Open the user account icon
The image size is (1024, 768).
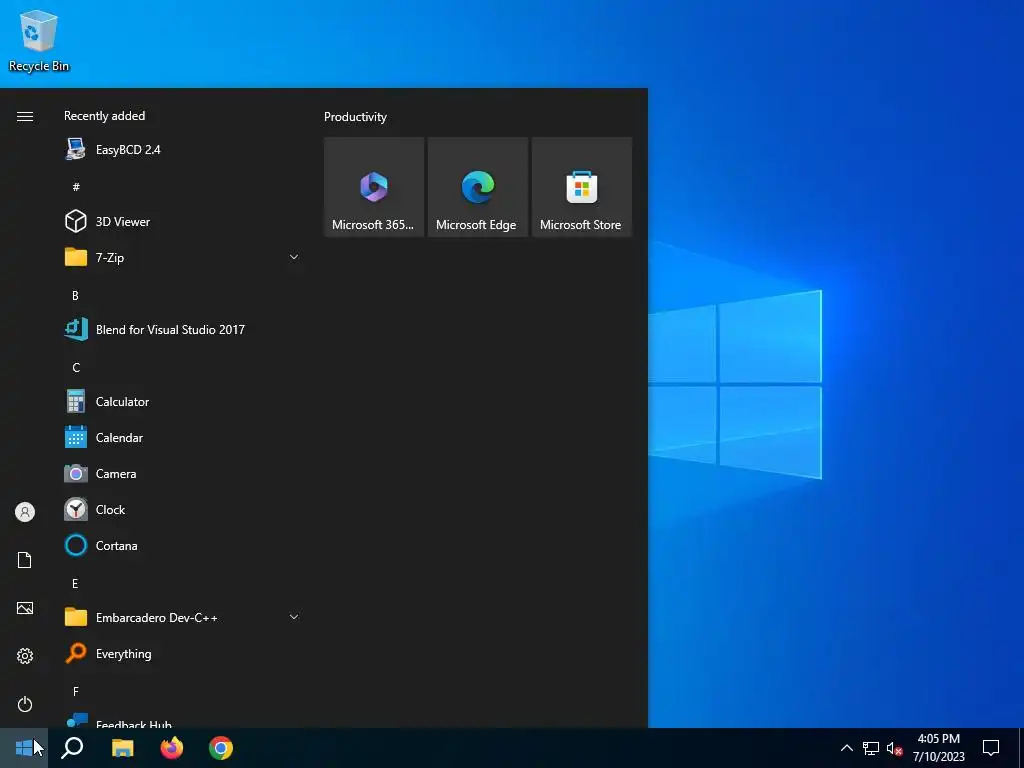coord(25,512)
